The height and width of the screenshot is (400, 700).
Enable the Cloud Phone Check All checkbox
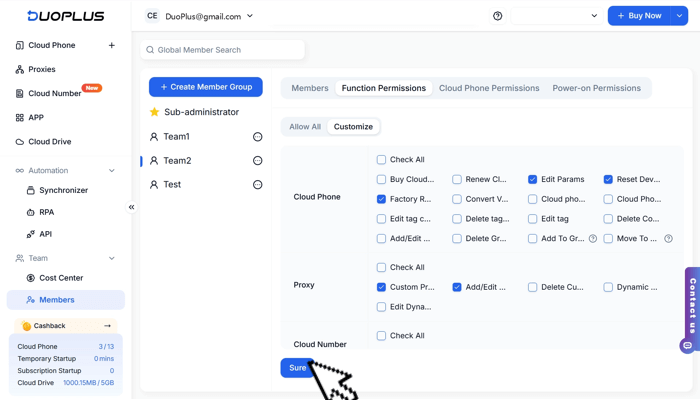coord(381,160)
